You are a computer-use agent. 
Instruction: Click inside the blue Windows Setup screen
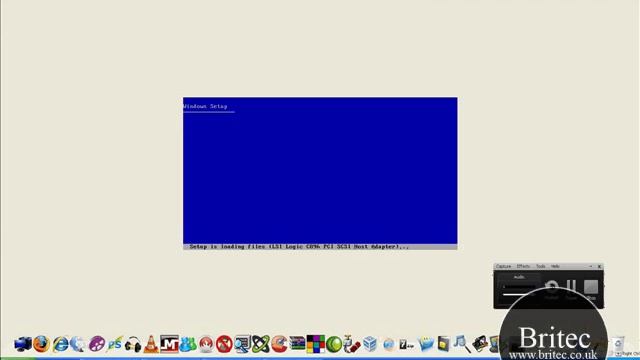click(x=320, y=171)
